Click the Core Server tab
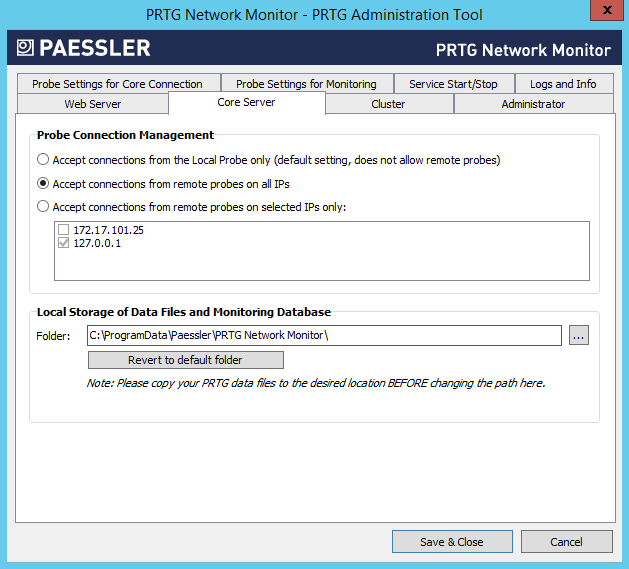Viewport: 629px width, 569px height. [x=246, y=103]
